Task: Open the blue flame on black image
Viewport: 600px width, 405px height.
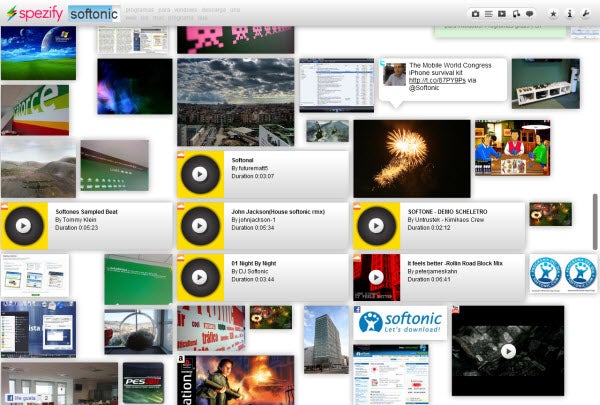Action: [135, 86]
